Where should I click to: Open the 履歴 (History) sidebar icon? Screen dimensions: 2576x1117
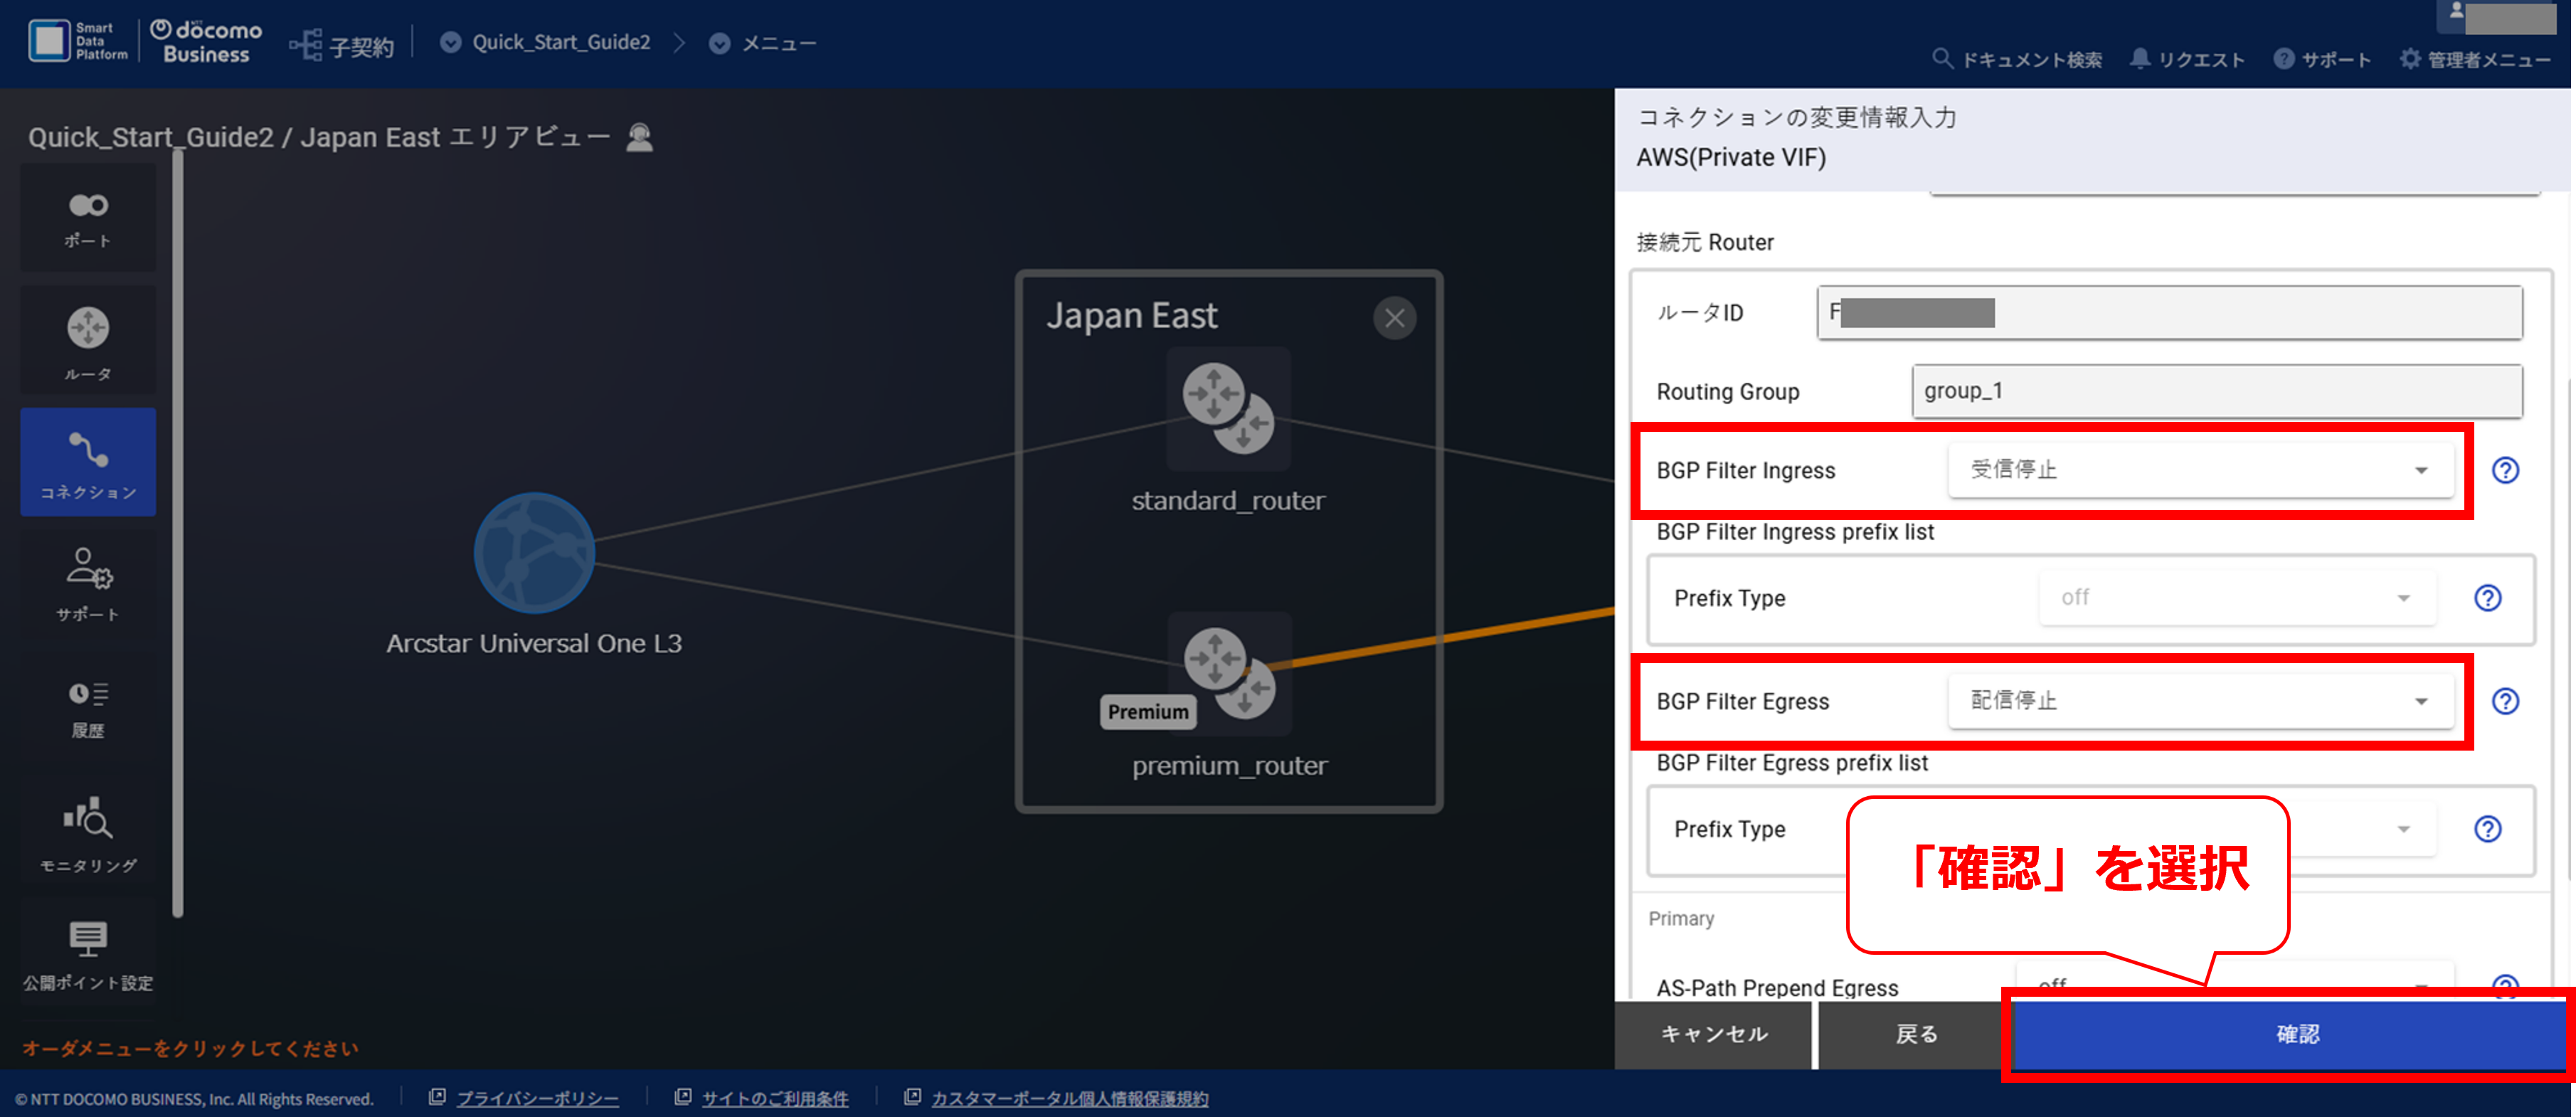(x=88, y=708)
